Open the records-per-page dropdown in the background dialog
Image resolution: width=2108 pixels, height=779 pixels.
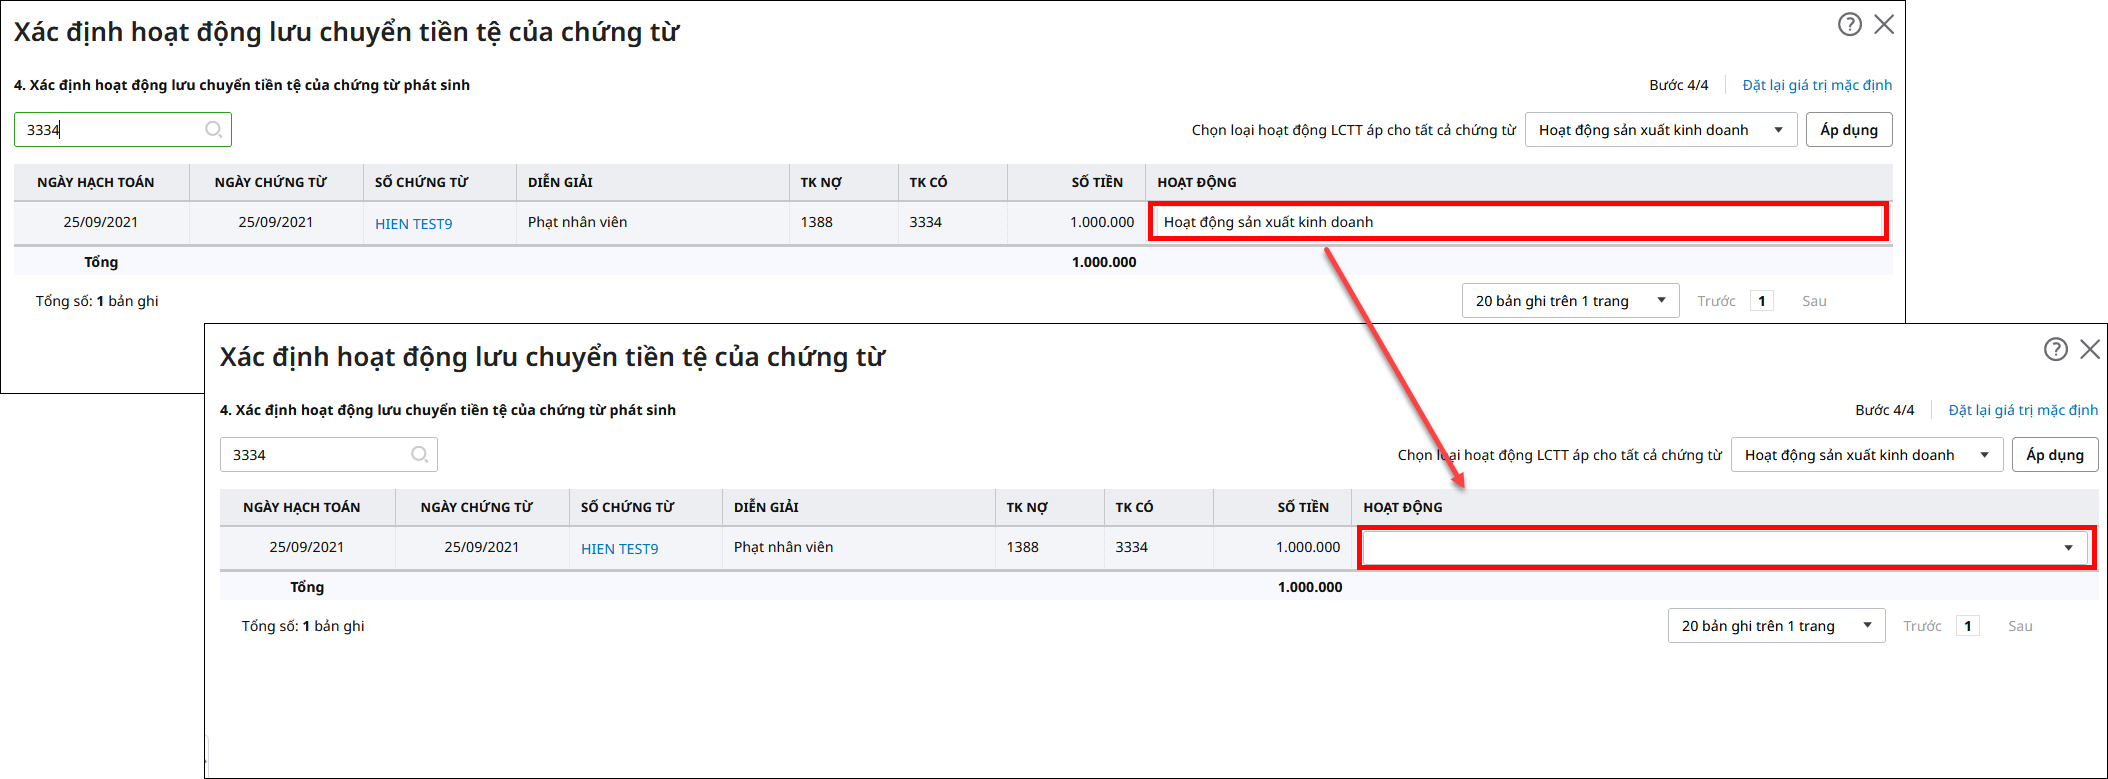1569,301
